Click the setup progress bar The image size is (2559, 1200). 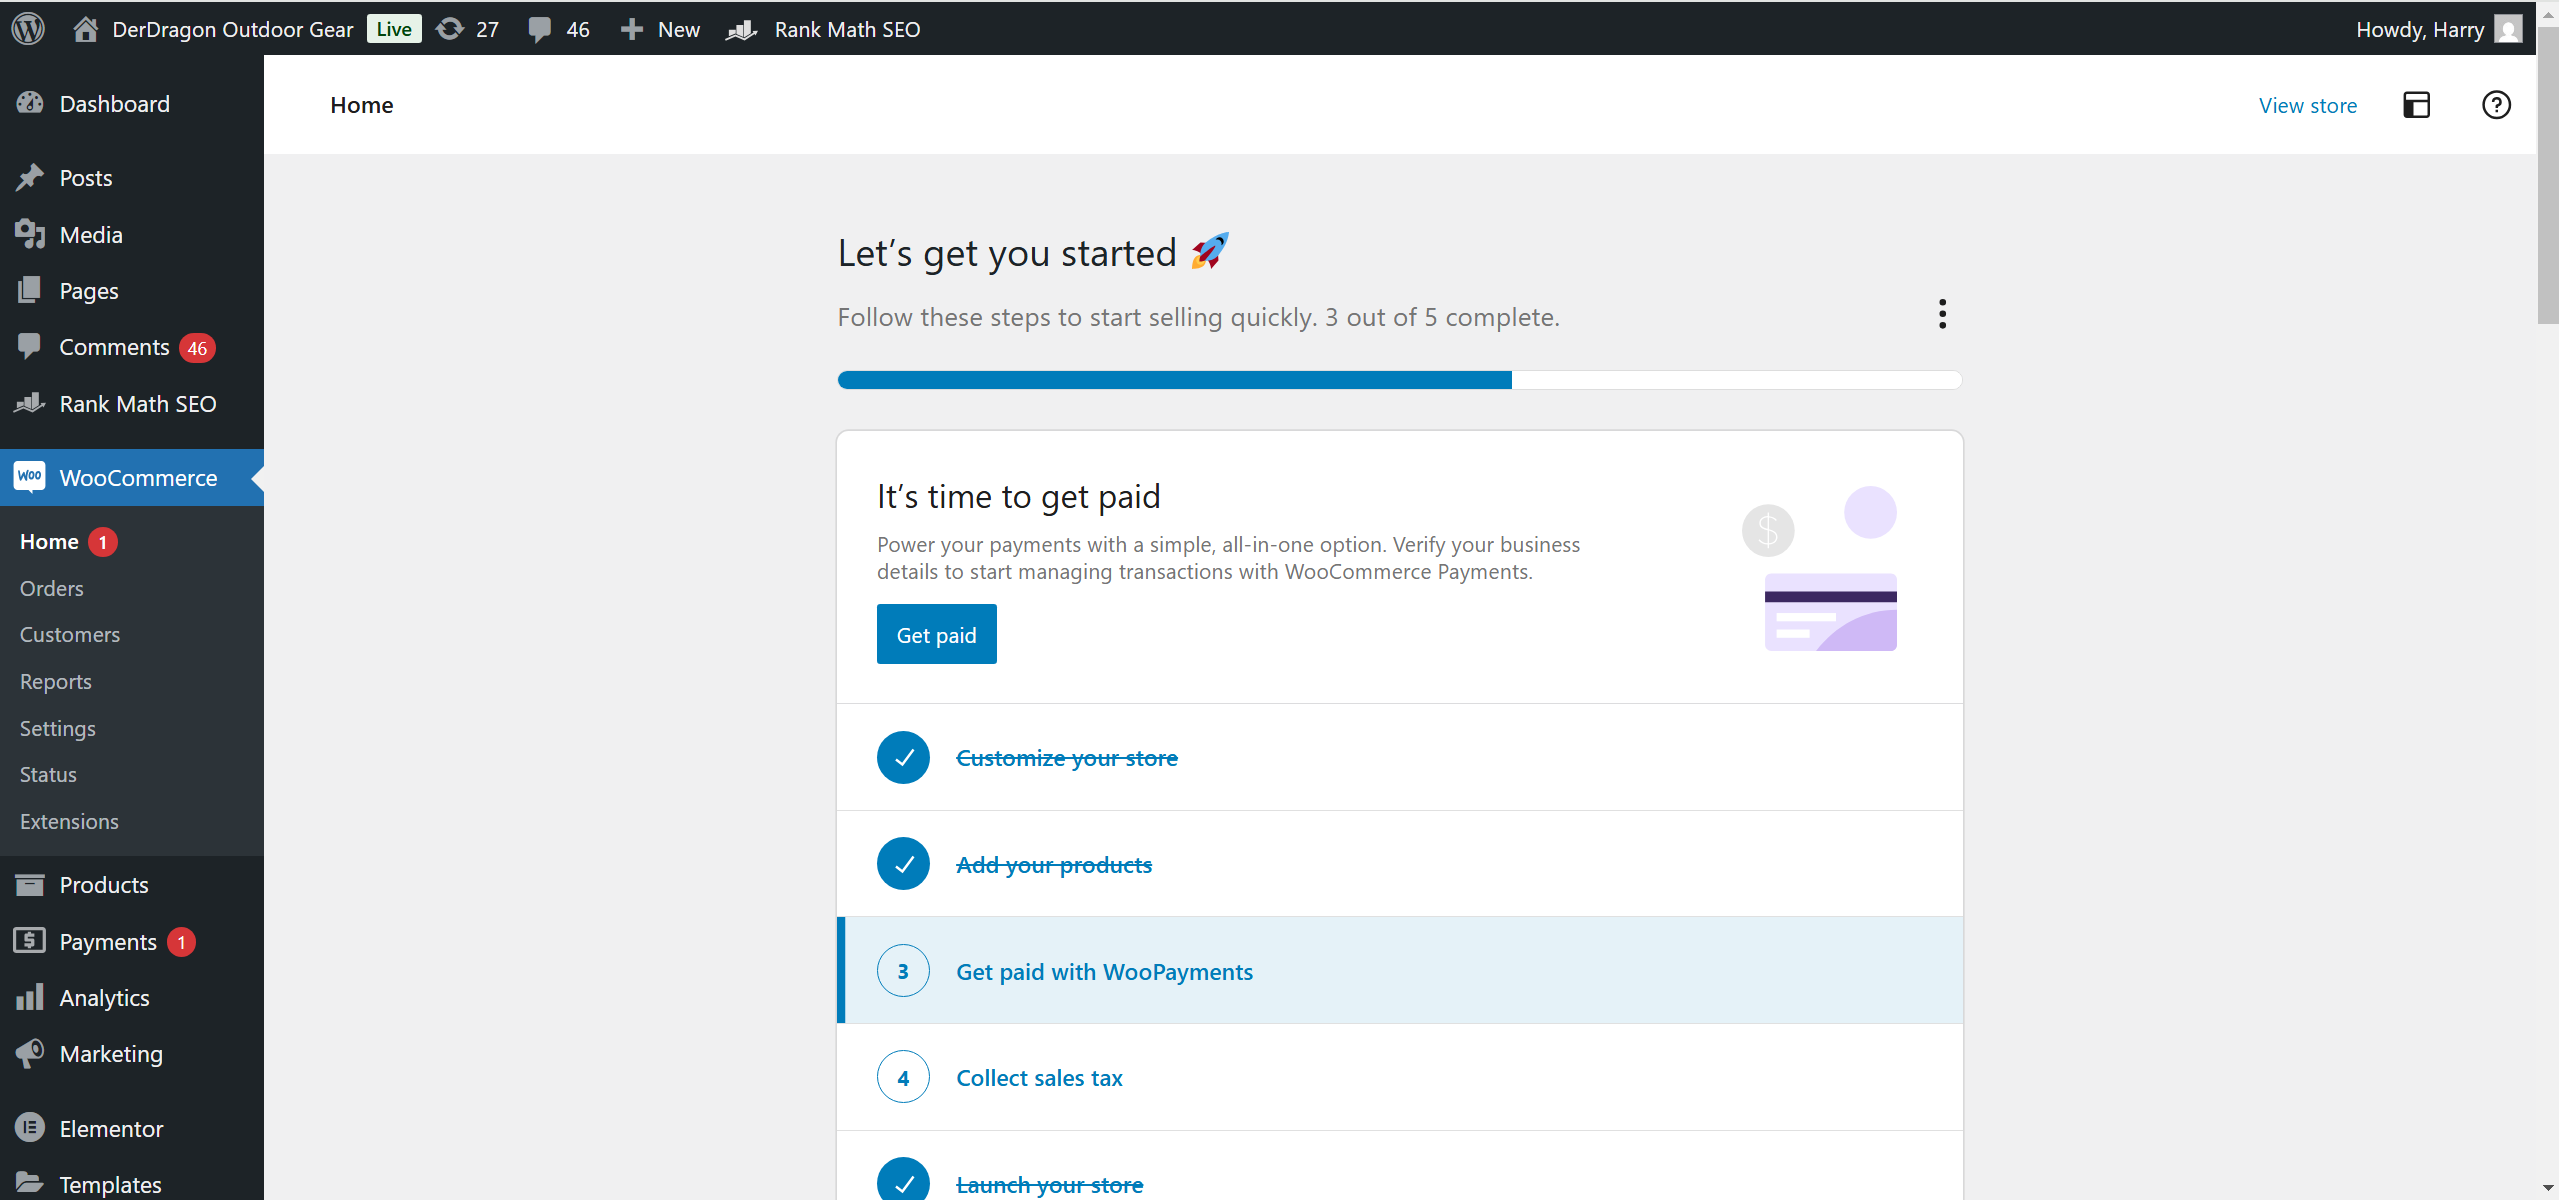click(1399, 380)
